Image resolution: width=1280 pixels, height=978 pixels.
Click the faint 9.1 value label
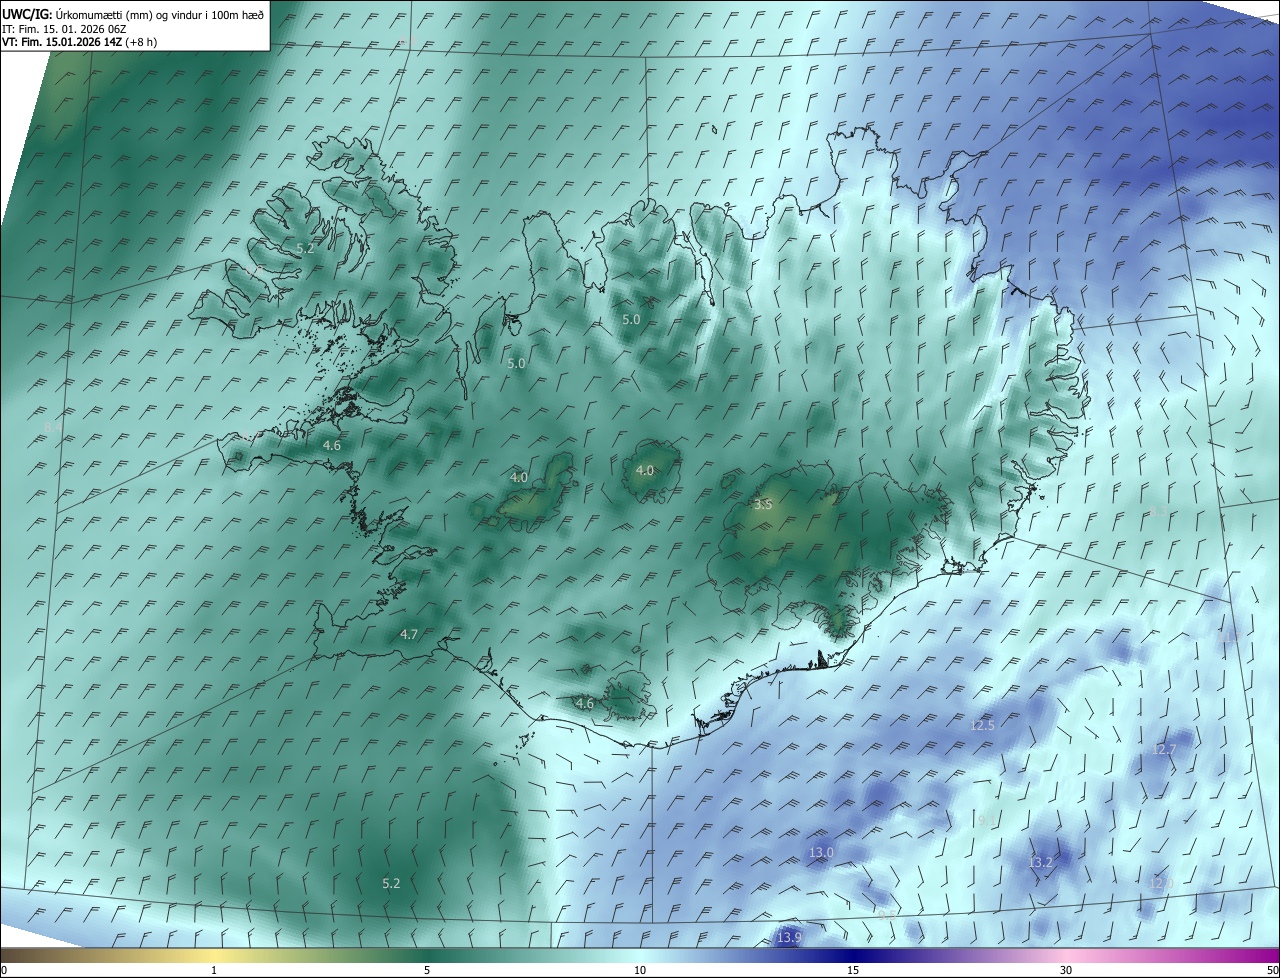coord(987,820)
